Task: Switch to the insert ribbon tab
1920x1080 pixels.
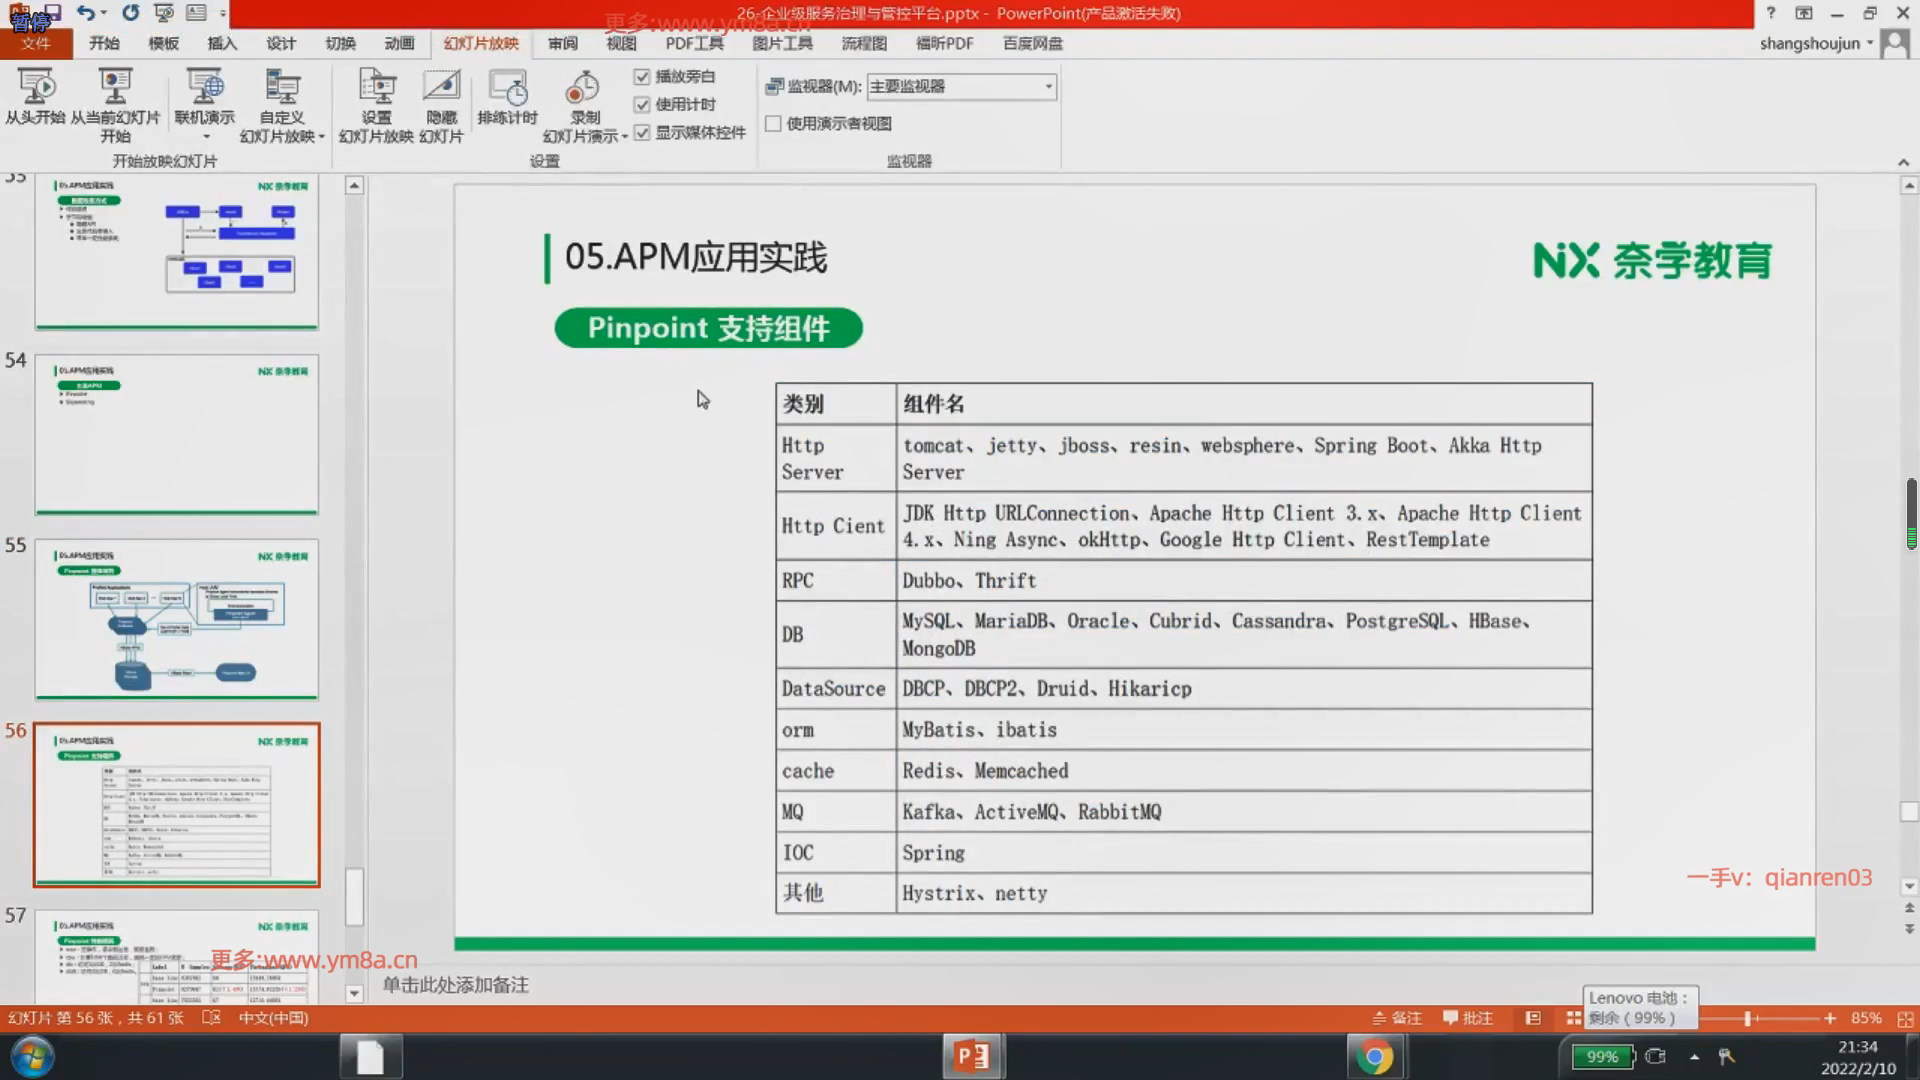Action: point(222,43)
